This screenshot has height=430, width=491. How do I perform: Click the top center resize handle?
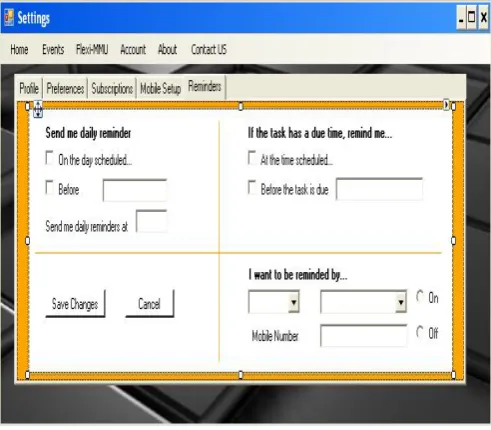(241, 106)
